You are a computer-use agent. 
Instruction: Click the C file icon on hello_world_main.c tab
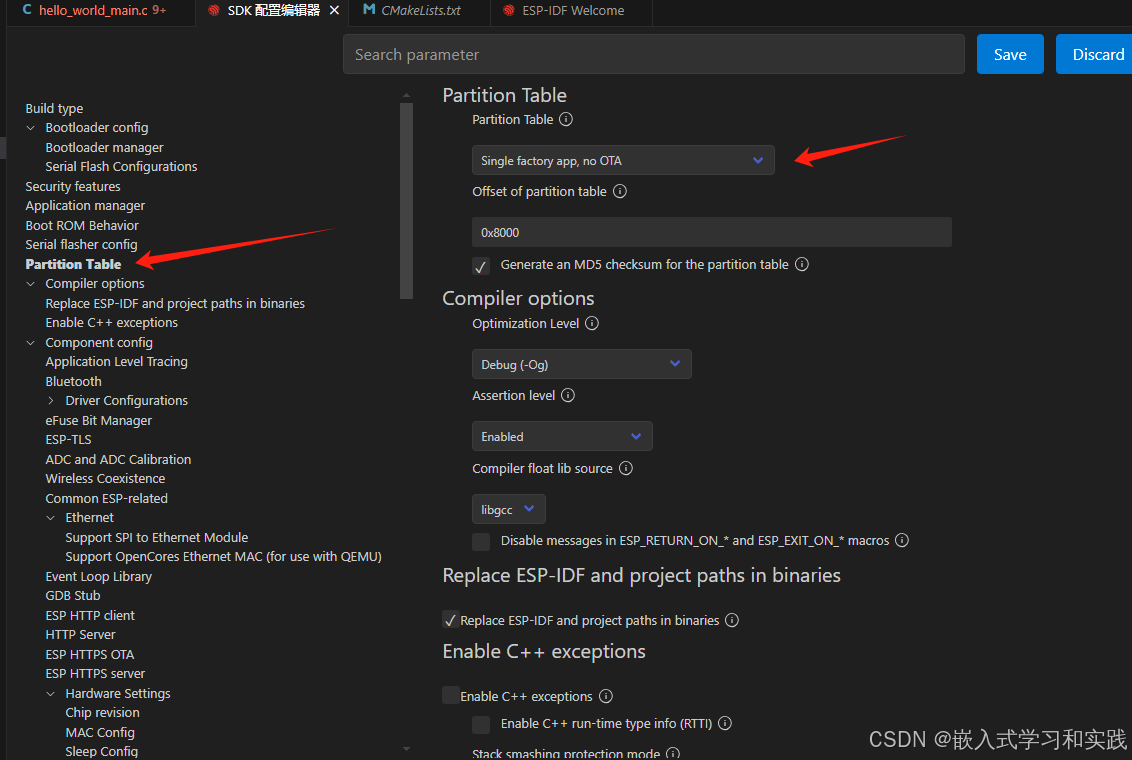pos(27,9)
